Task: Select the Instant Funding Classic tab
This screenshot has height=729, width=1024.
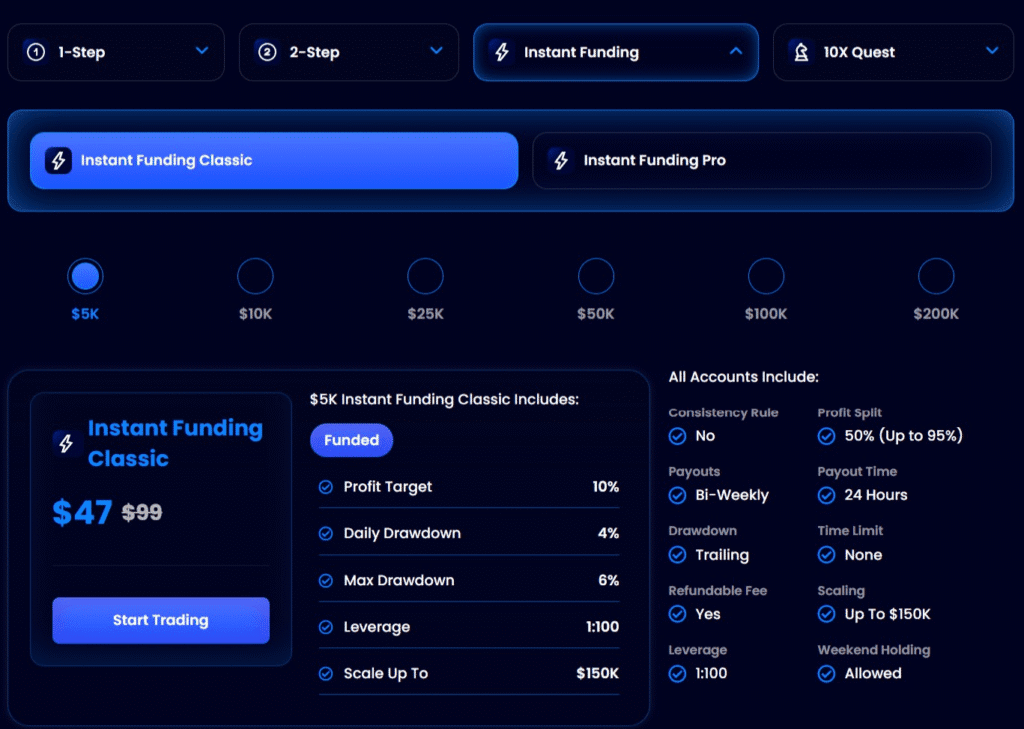Action: pos(274,159)
